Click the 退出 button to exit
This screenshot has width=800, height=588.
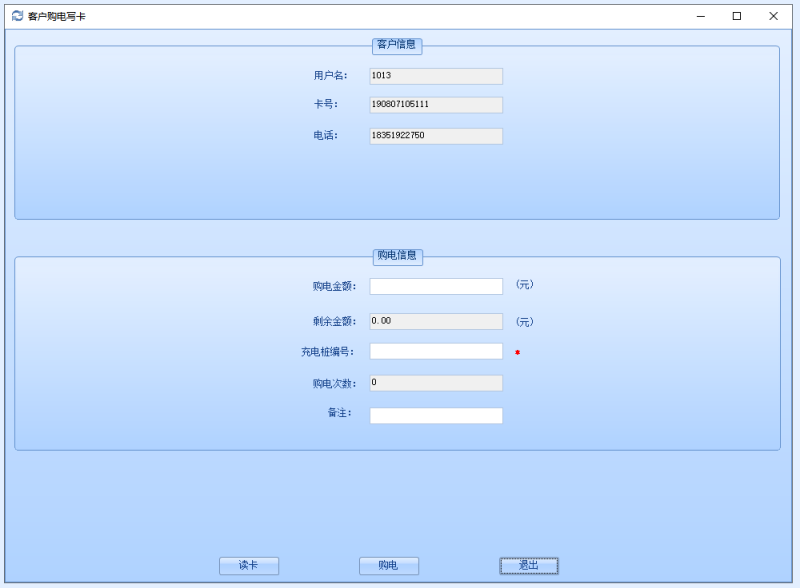coord(529,566)
